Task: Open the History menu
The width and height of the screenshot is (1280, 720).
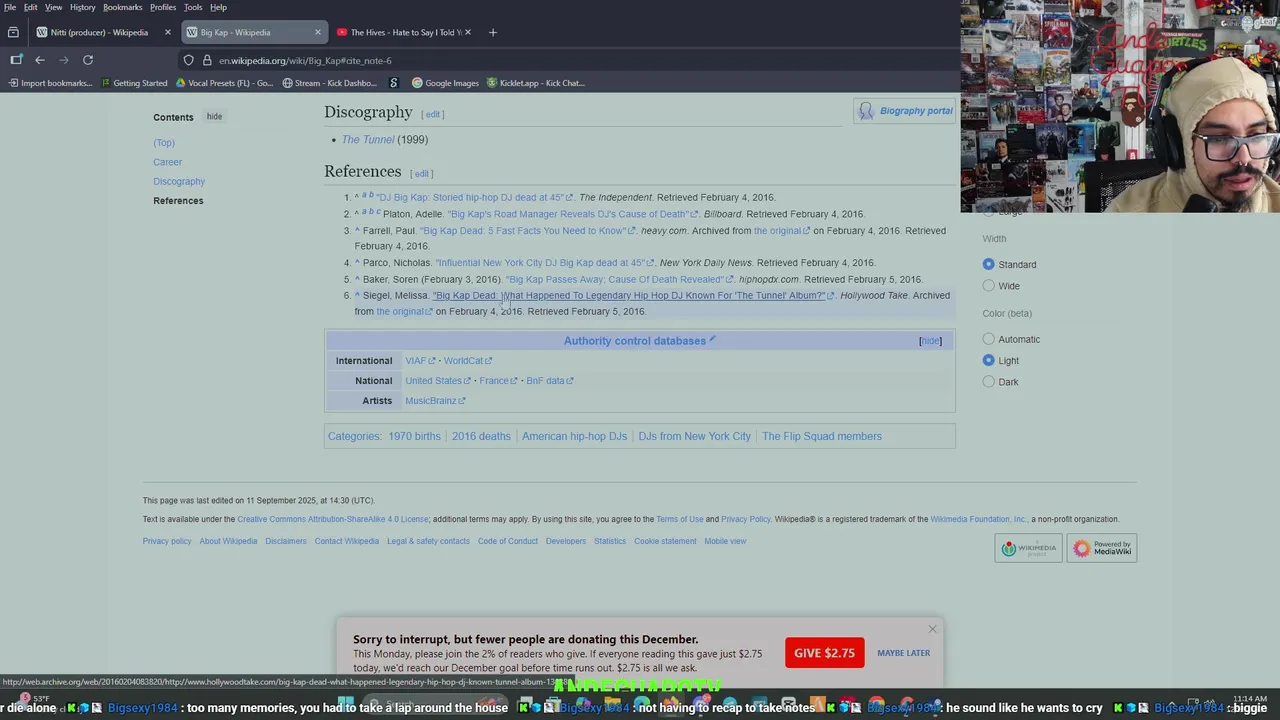Action: click(x=82, y=7)
